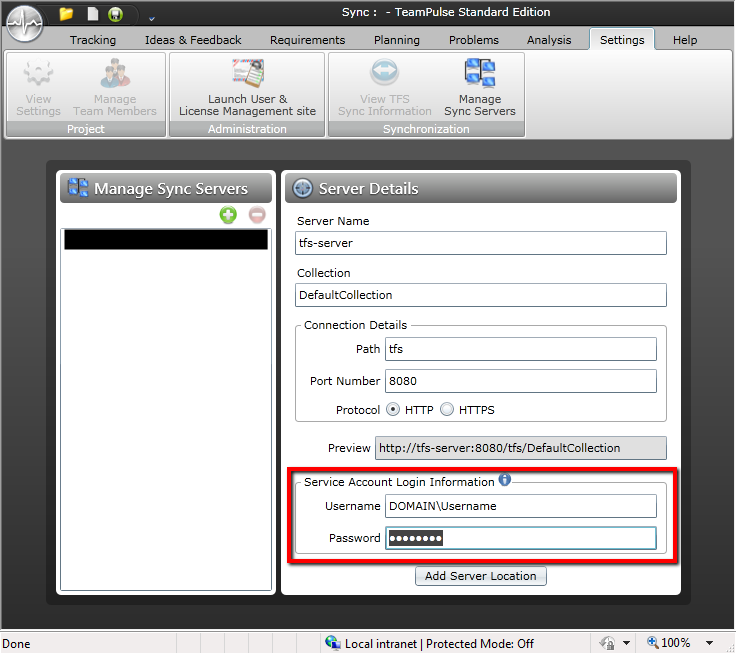Click the Local intranet security zone icon
The width and height of the screenshot is (736, 654).
point(333,643)
